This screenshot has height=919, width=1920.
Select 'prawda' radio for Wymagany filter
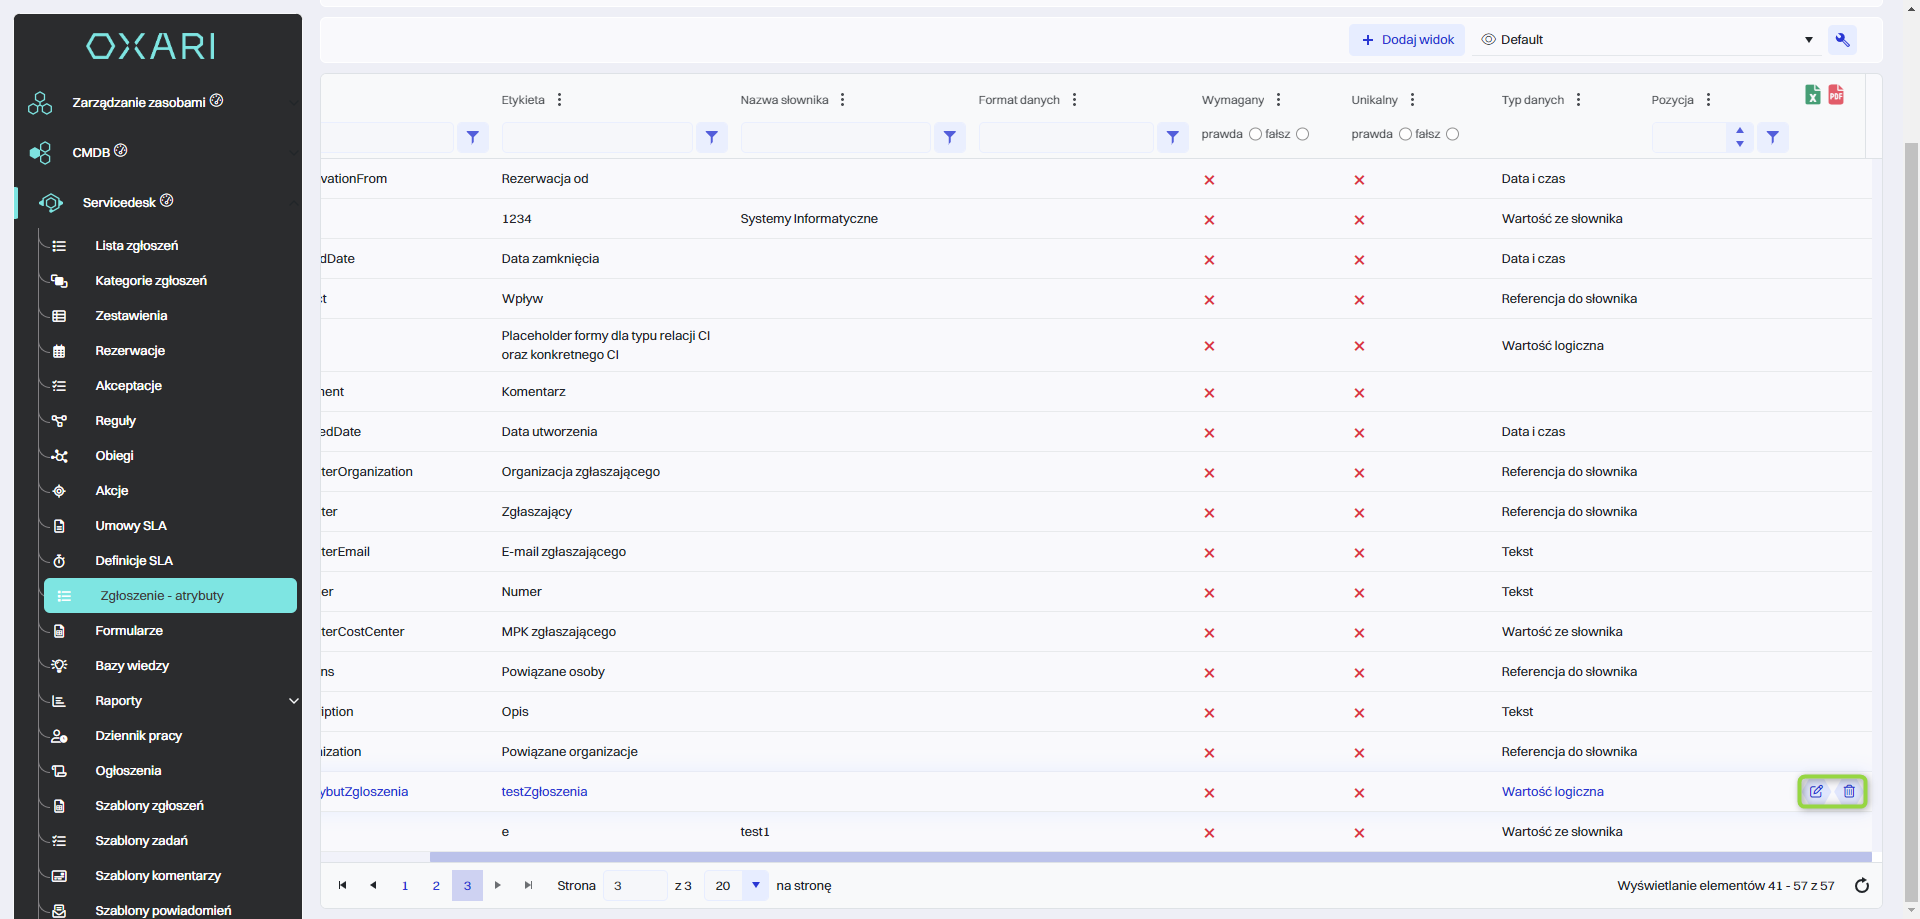click(1255, 134)
